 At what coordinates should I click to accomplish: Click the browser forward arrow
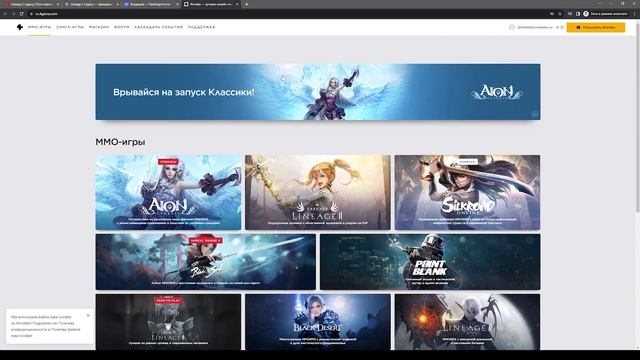[x=13, y=13]
